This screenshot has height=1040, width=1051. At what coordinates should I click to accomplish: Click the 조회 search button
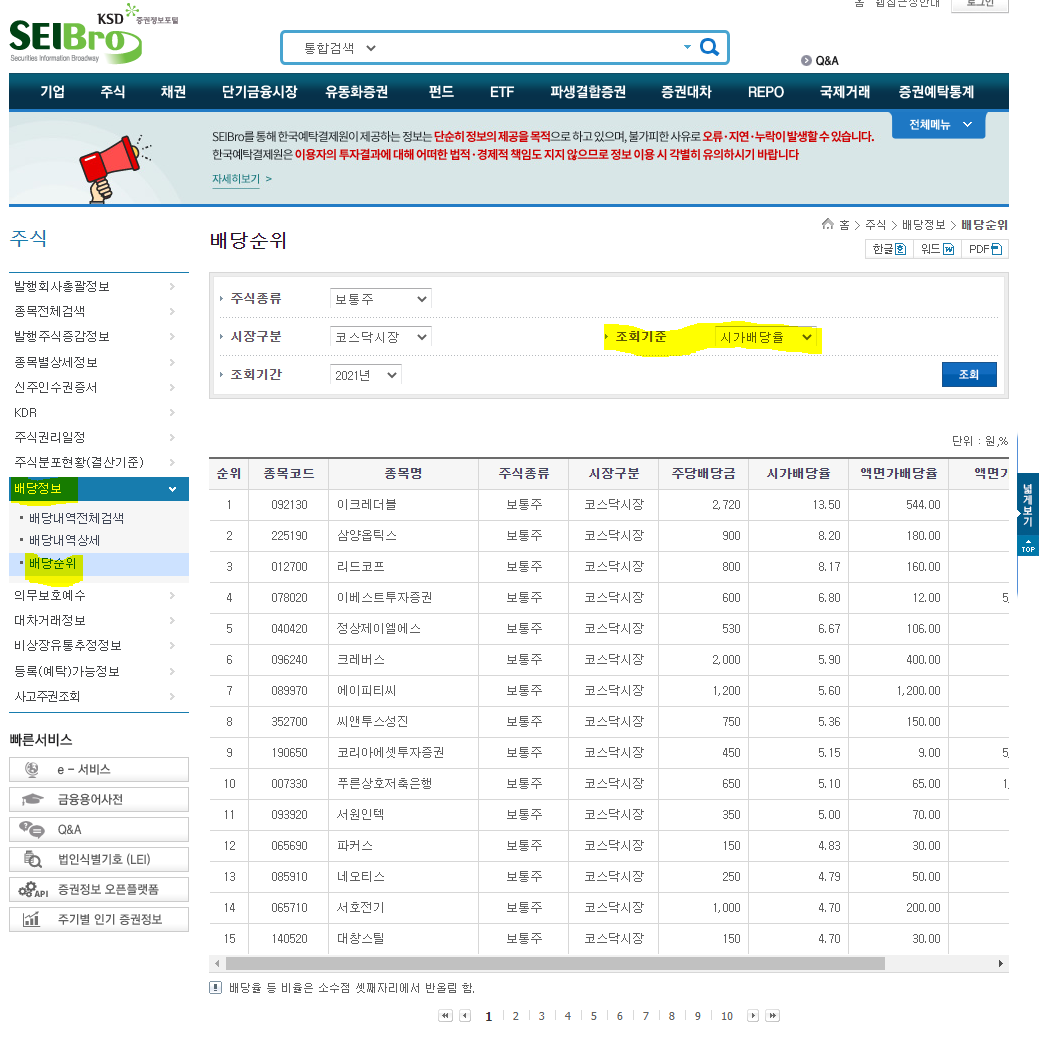point(969,375)
